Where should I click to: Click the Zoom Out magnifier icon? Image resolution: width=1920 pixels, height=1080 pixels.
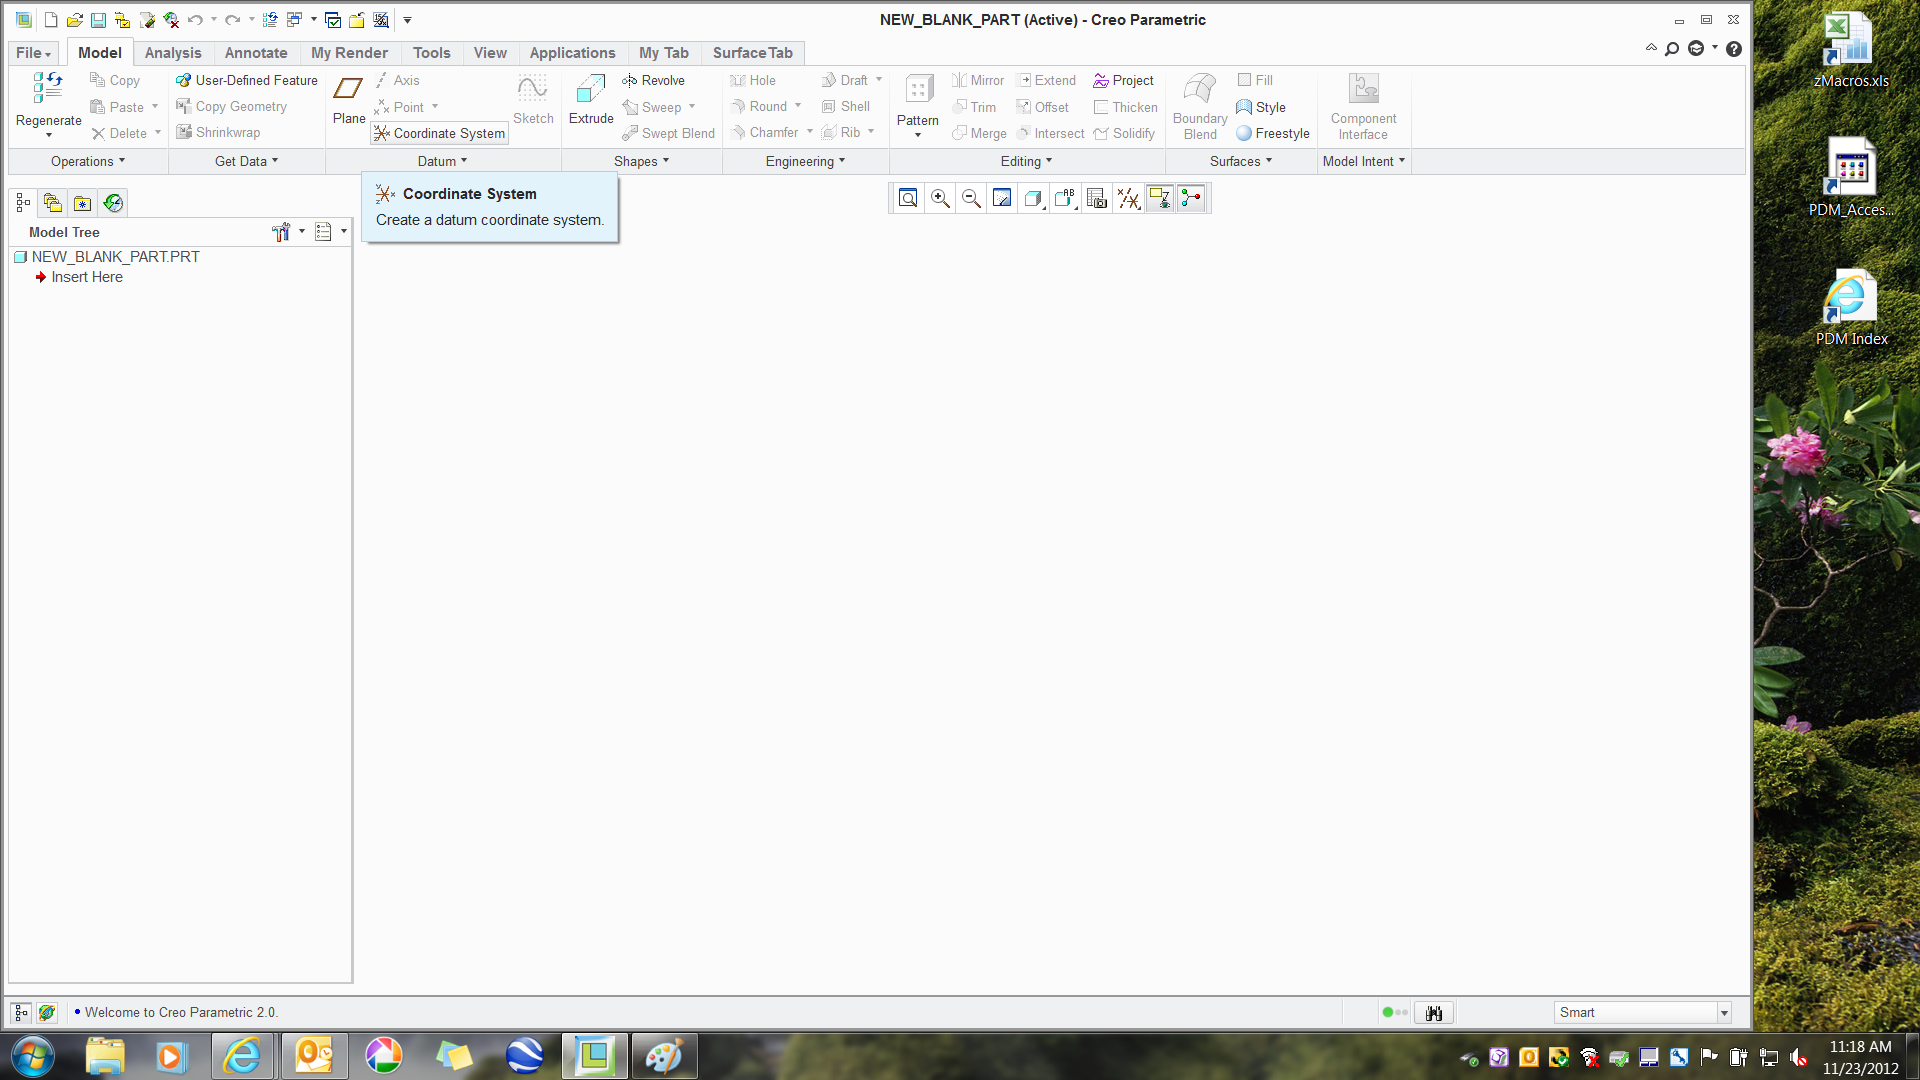pos(971,199)
